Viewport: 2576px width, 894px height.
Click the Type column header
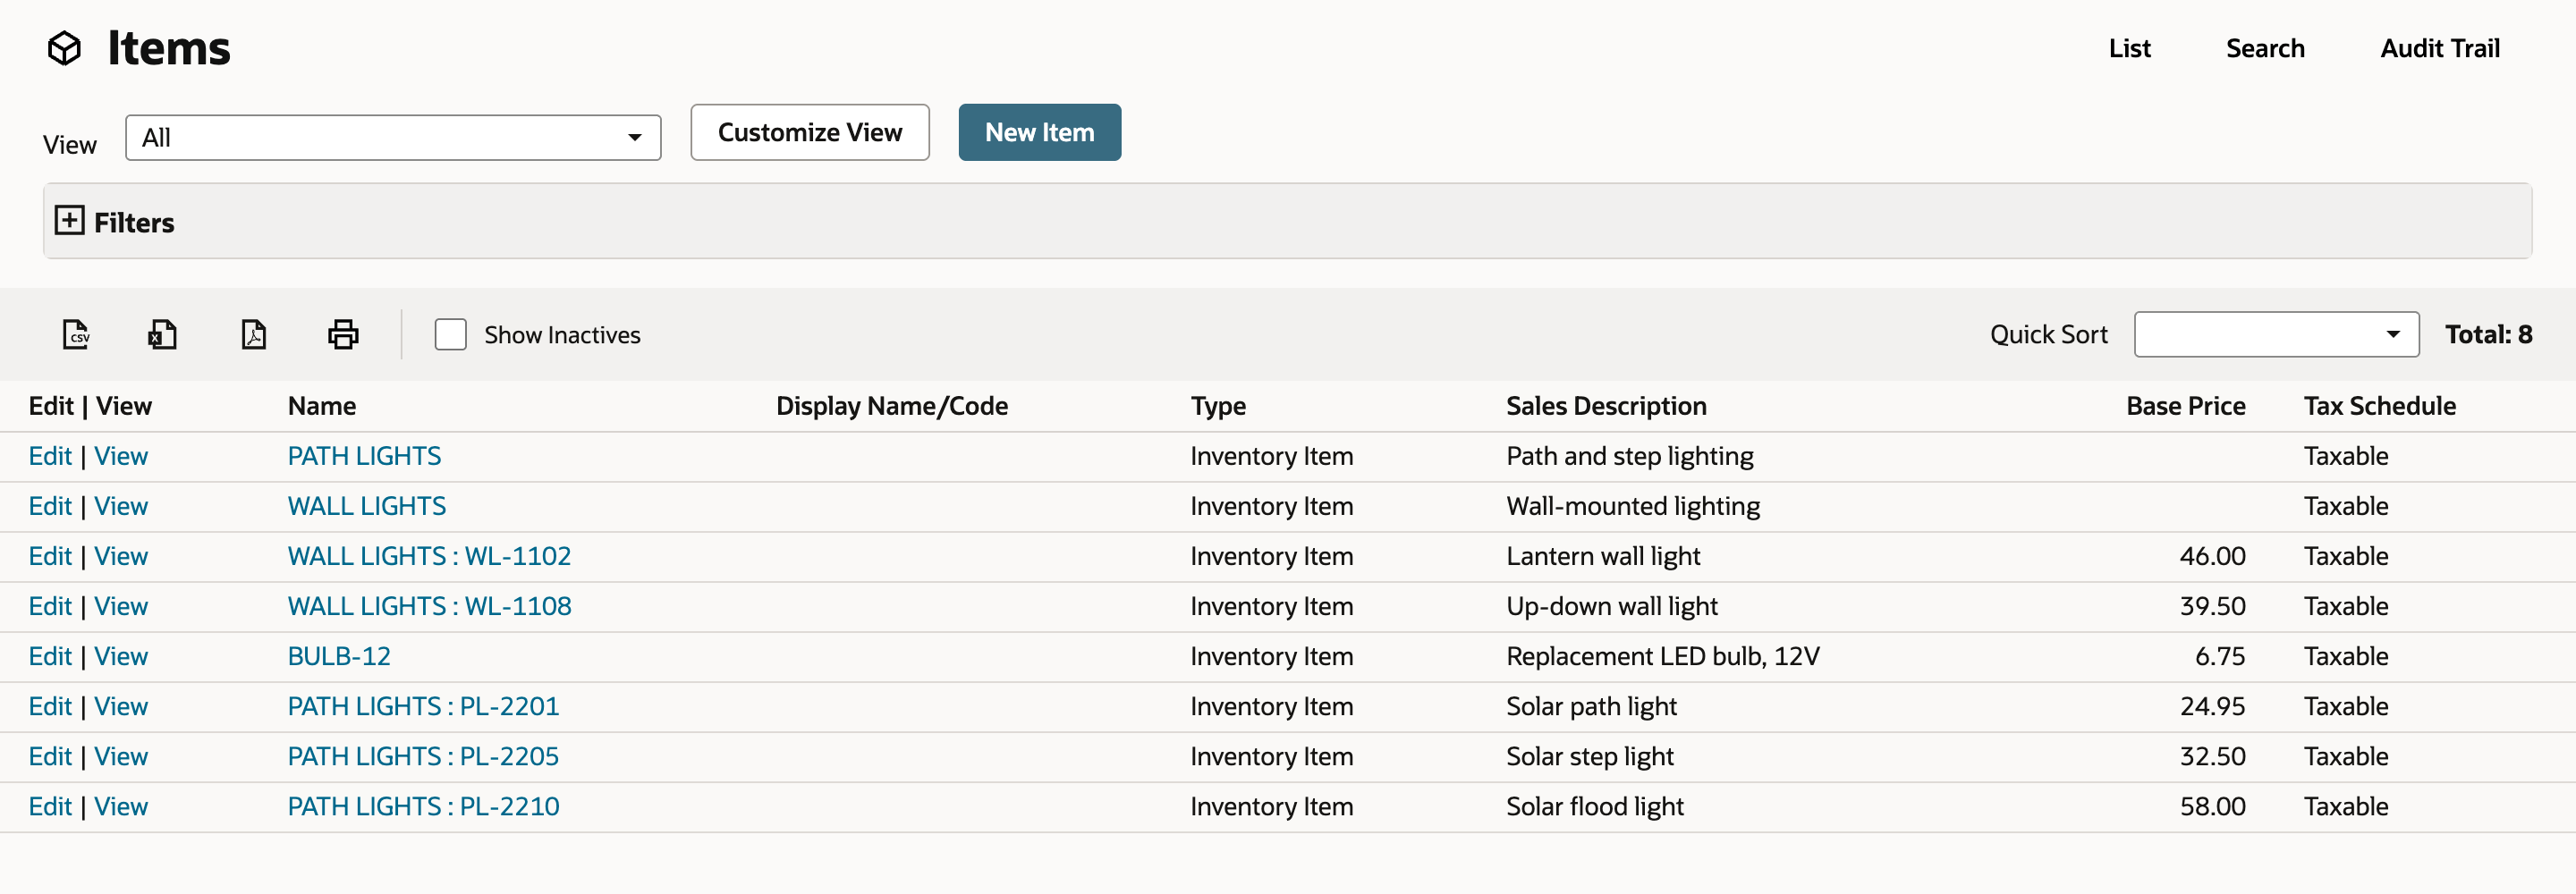pos(1218,406)
